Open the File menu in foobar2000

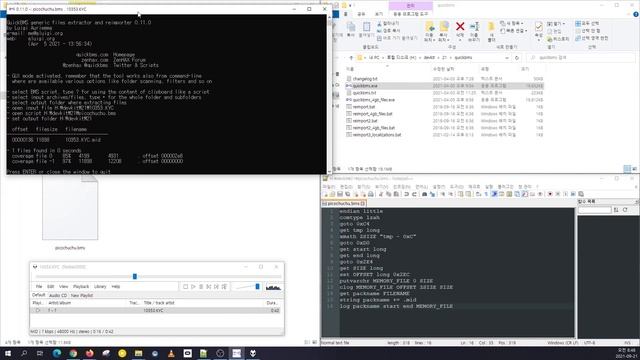(39, 287)
